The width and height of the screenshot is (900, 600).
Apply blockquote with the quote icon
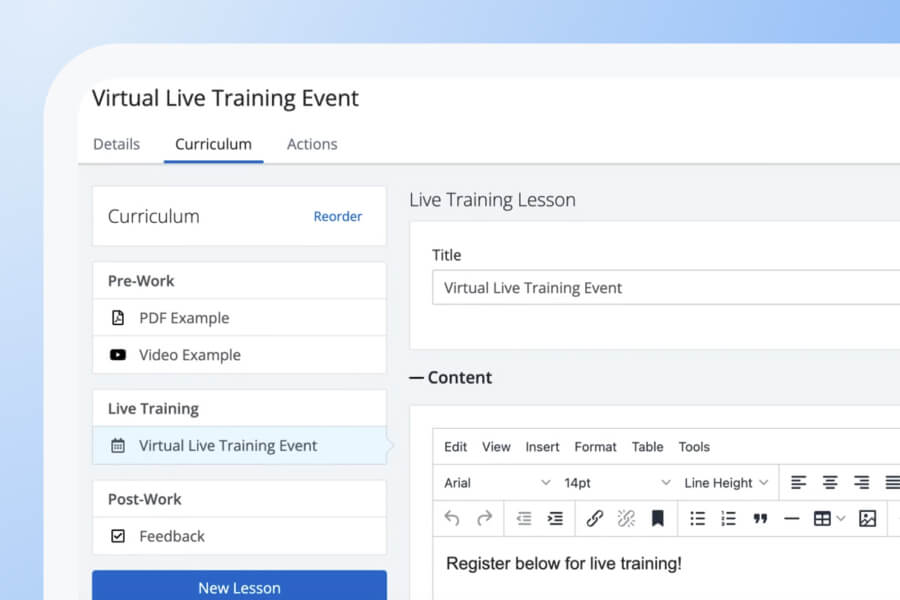point(760,519)
